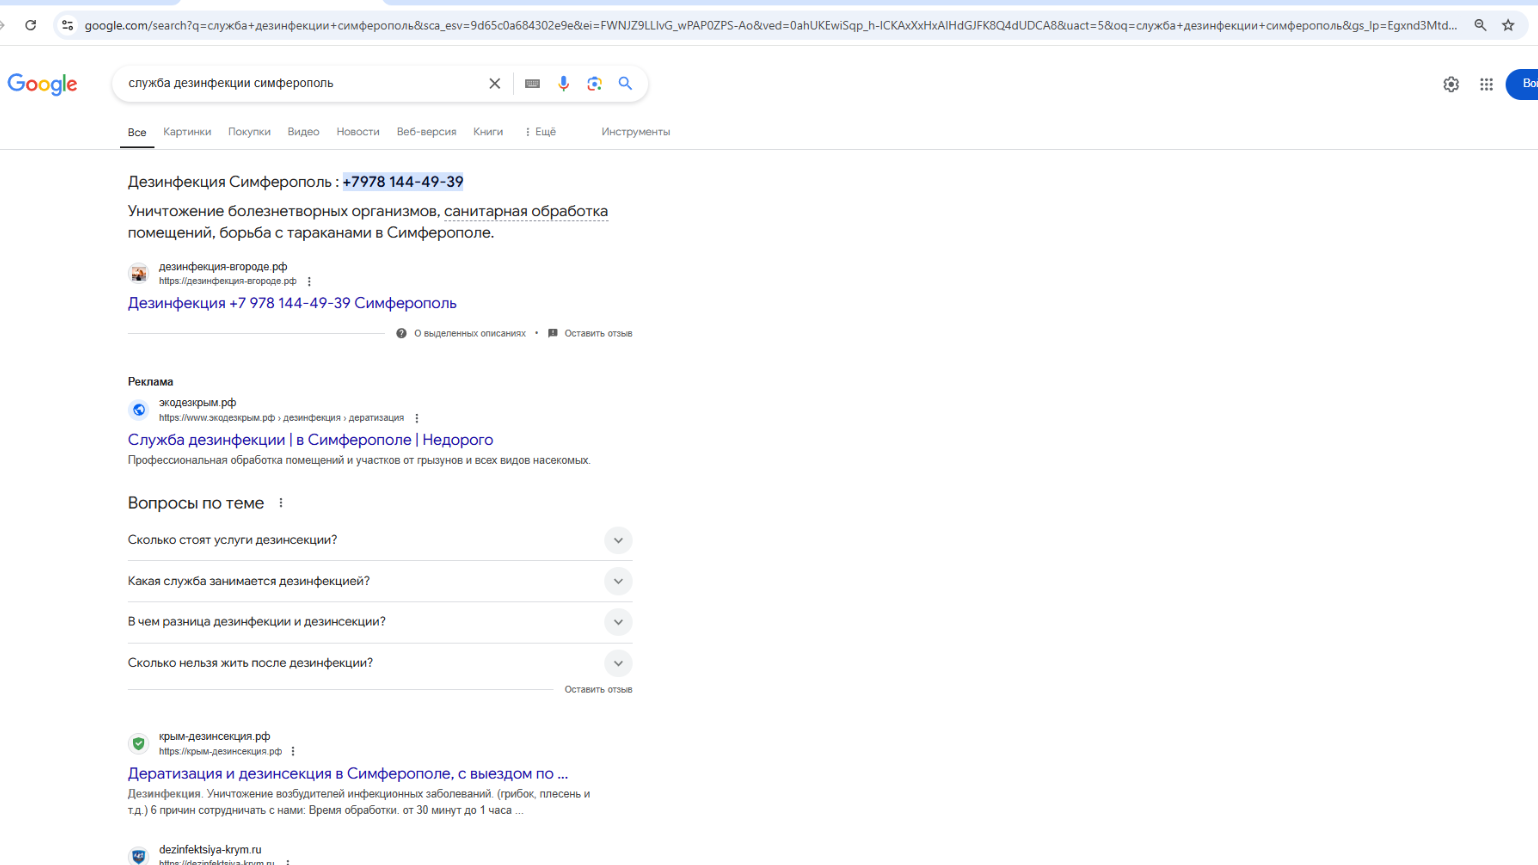Open the settings gear icon
This screenshot has width=1538, height=865.
(x=1451, y=85)
